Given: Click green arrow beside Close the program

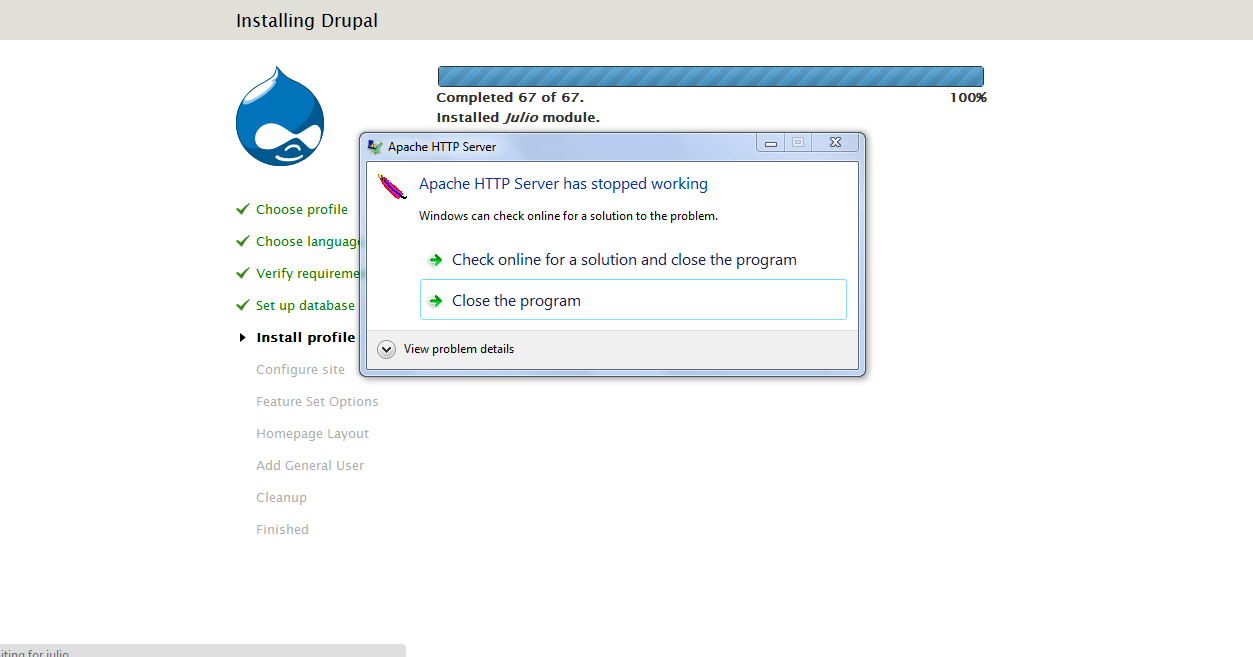Looking at the screenshot, I should click(x=435, y=301).
